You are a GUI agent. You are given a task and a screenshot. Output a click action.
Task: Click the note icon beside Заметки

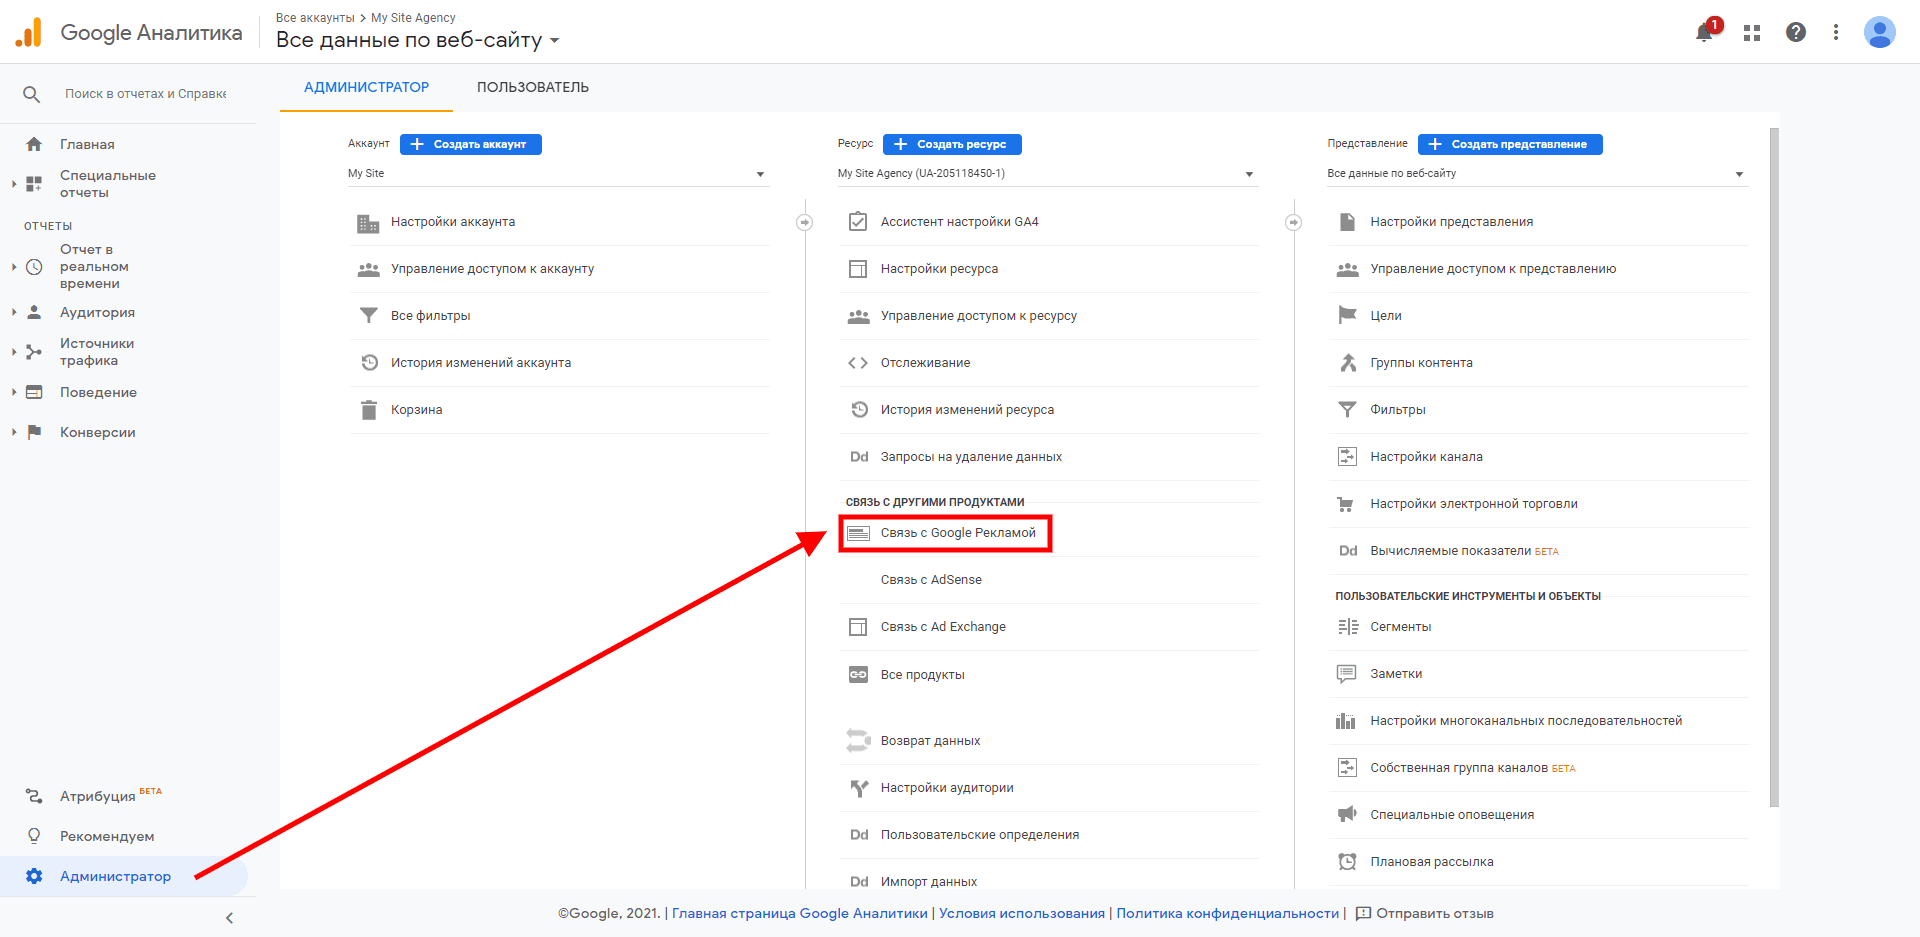coord(1347,674)
